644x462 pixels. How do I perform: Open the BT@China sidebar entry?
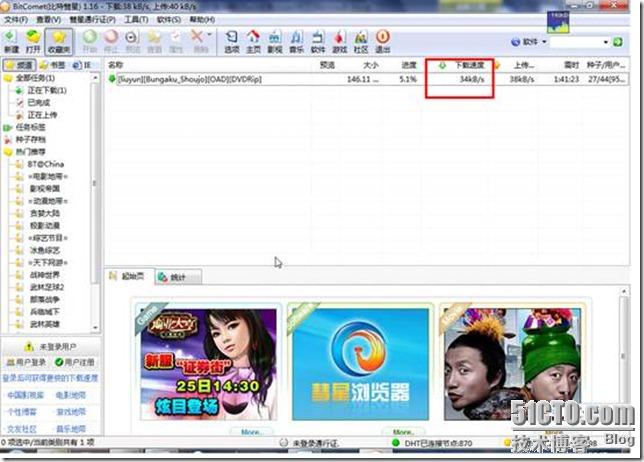[x=46, y=164]
